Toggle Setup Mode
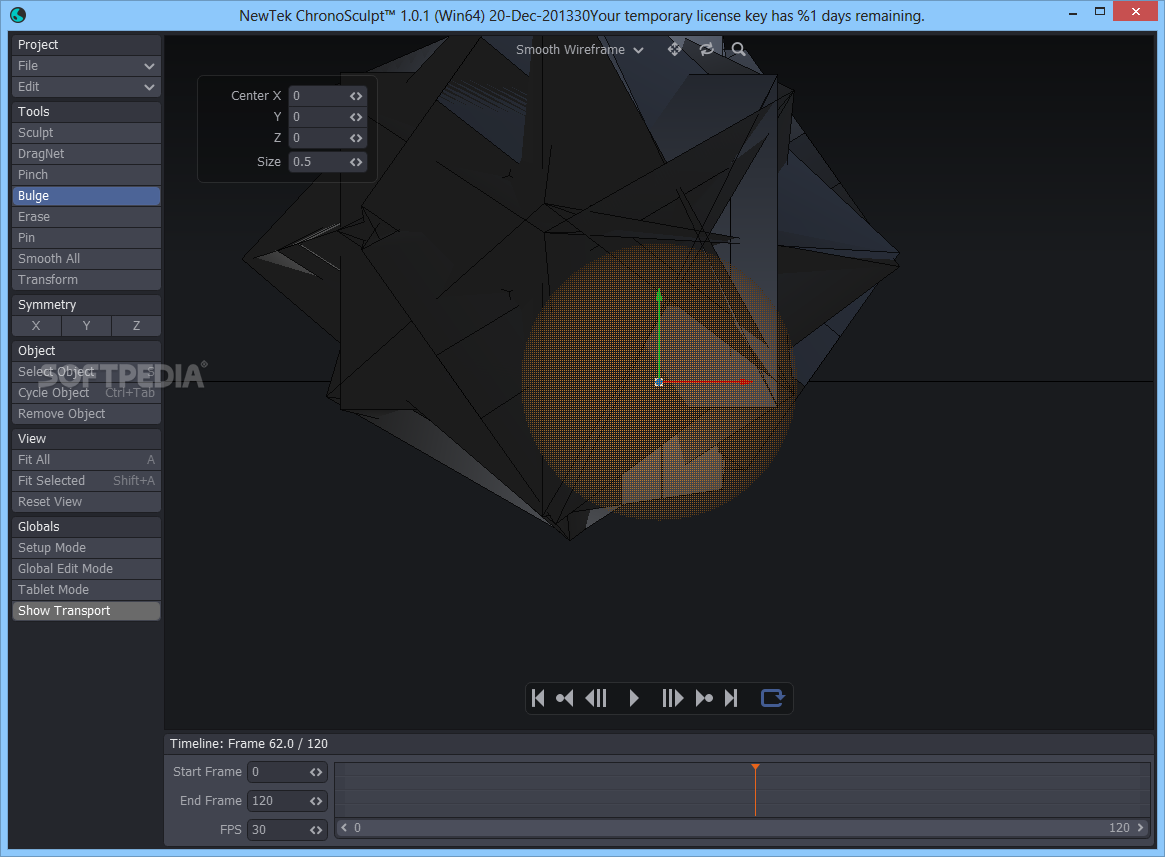Viewport: 1165px width, 857px height. [x=86, y=548]
